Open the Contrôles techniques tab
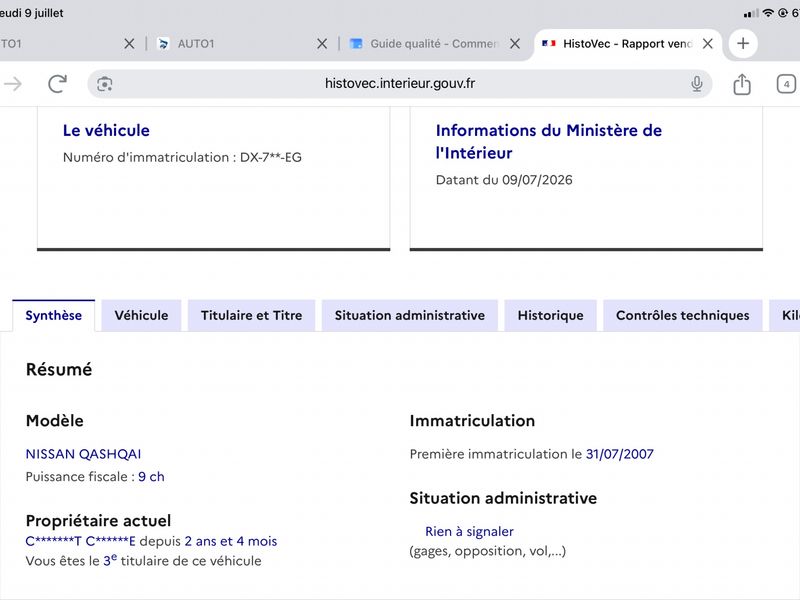 click(x=683, y=315)
